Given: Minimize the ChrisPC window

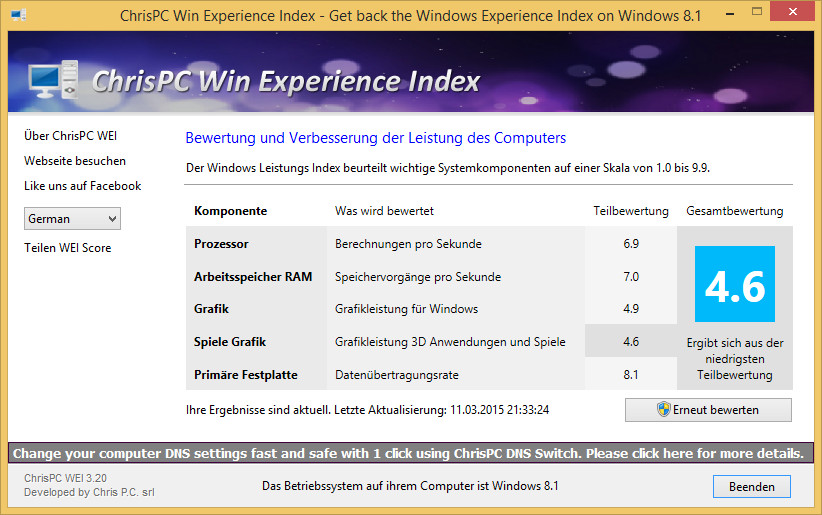Looking at the screenshot, I should click(x=730, y=14).
